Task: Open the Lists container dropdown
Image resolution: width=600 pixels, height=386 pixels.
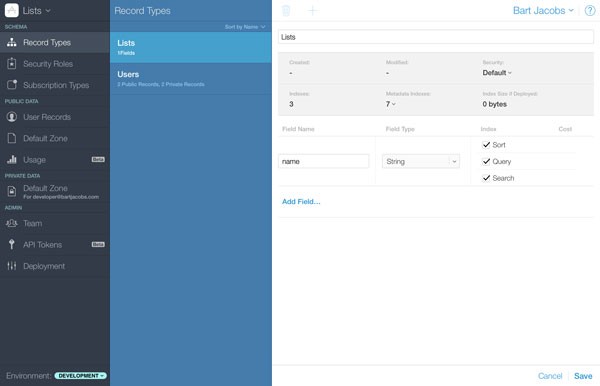Action: [x=36, y=11]
